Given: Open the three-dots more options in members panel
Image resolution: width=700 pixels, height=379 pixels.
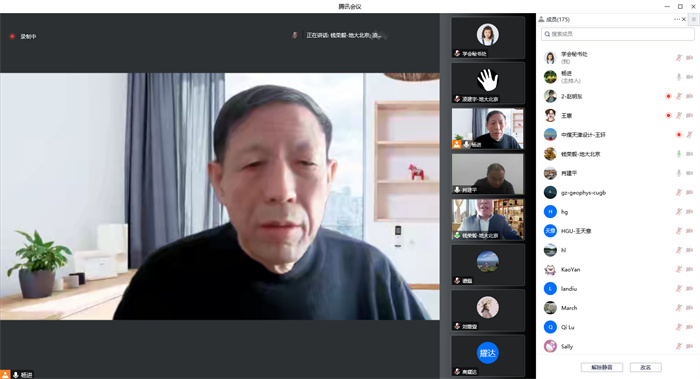Looking at the screenshot, I should coord(677,19).
